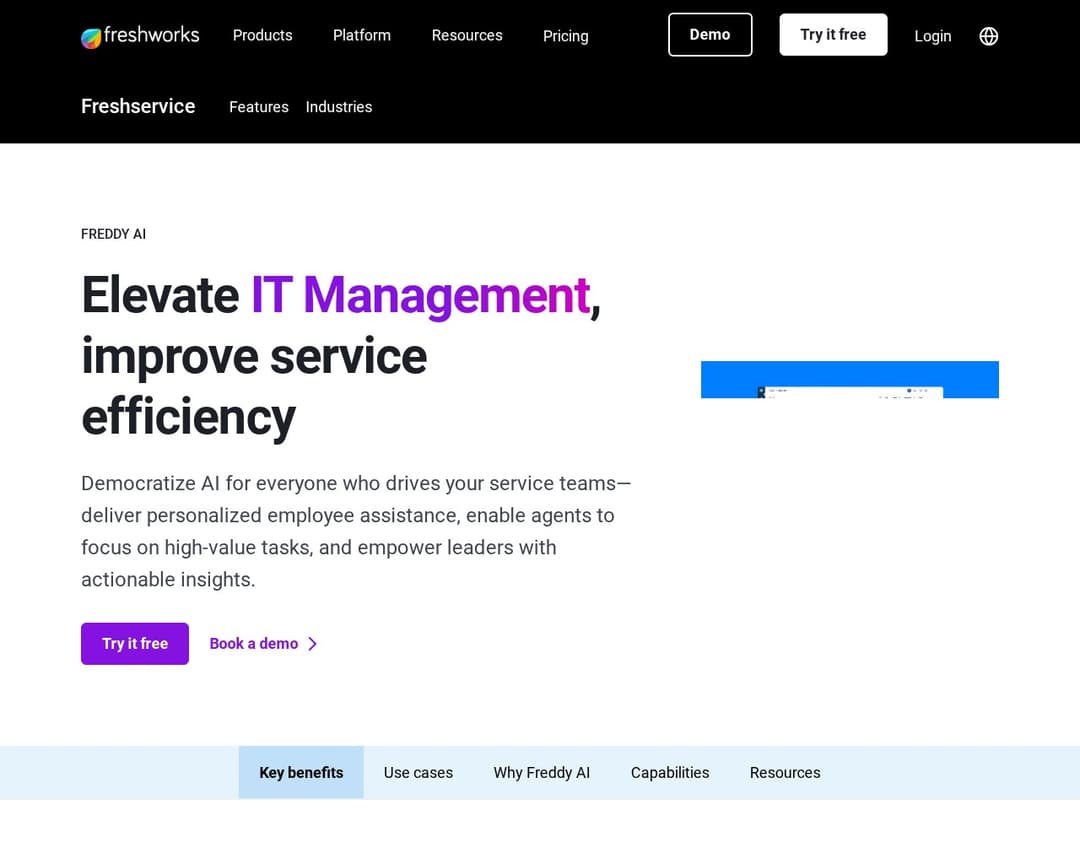
Task: Switch to the Use cases tab
Action: coord(418,773)
